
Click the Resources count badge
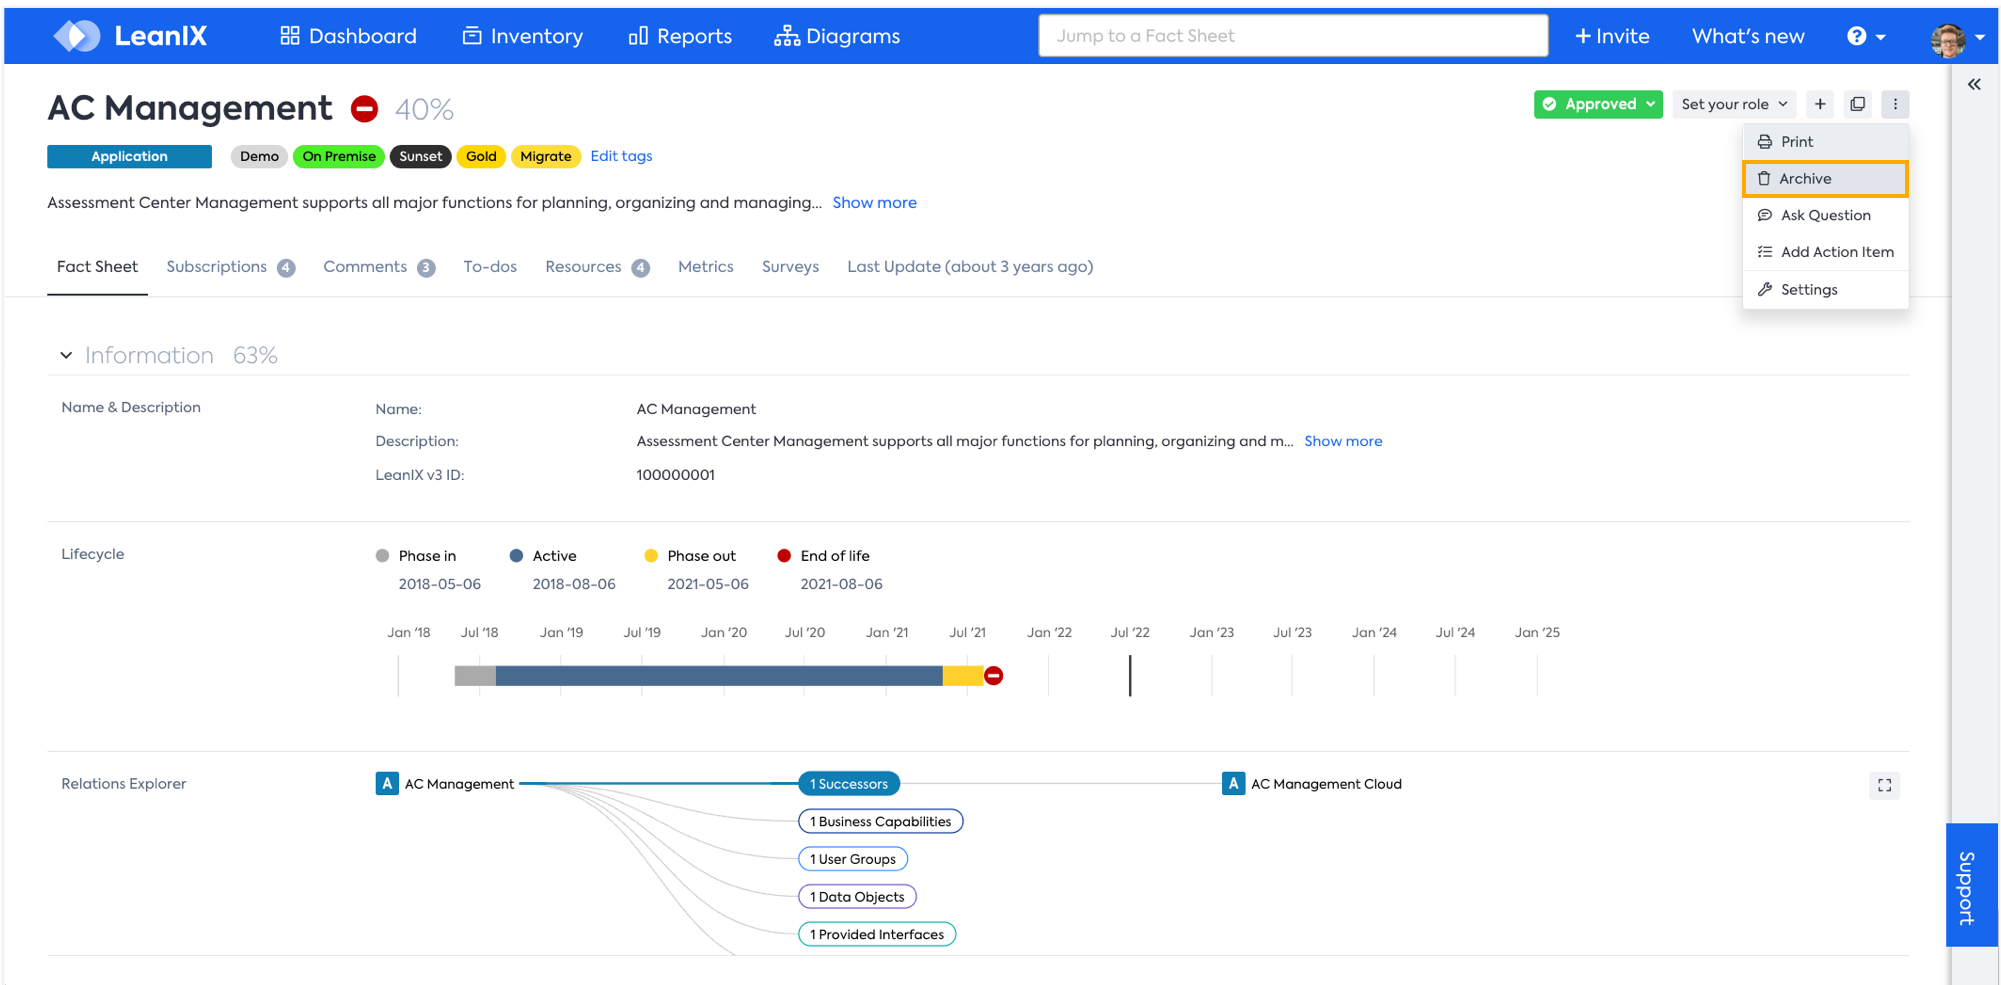(x=641, y=268)
